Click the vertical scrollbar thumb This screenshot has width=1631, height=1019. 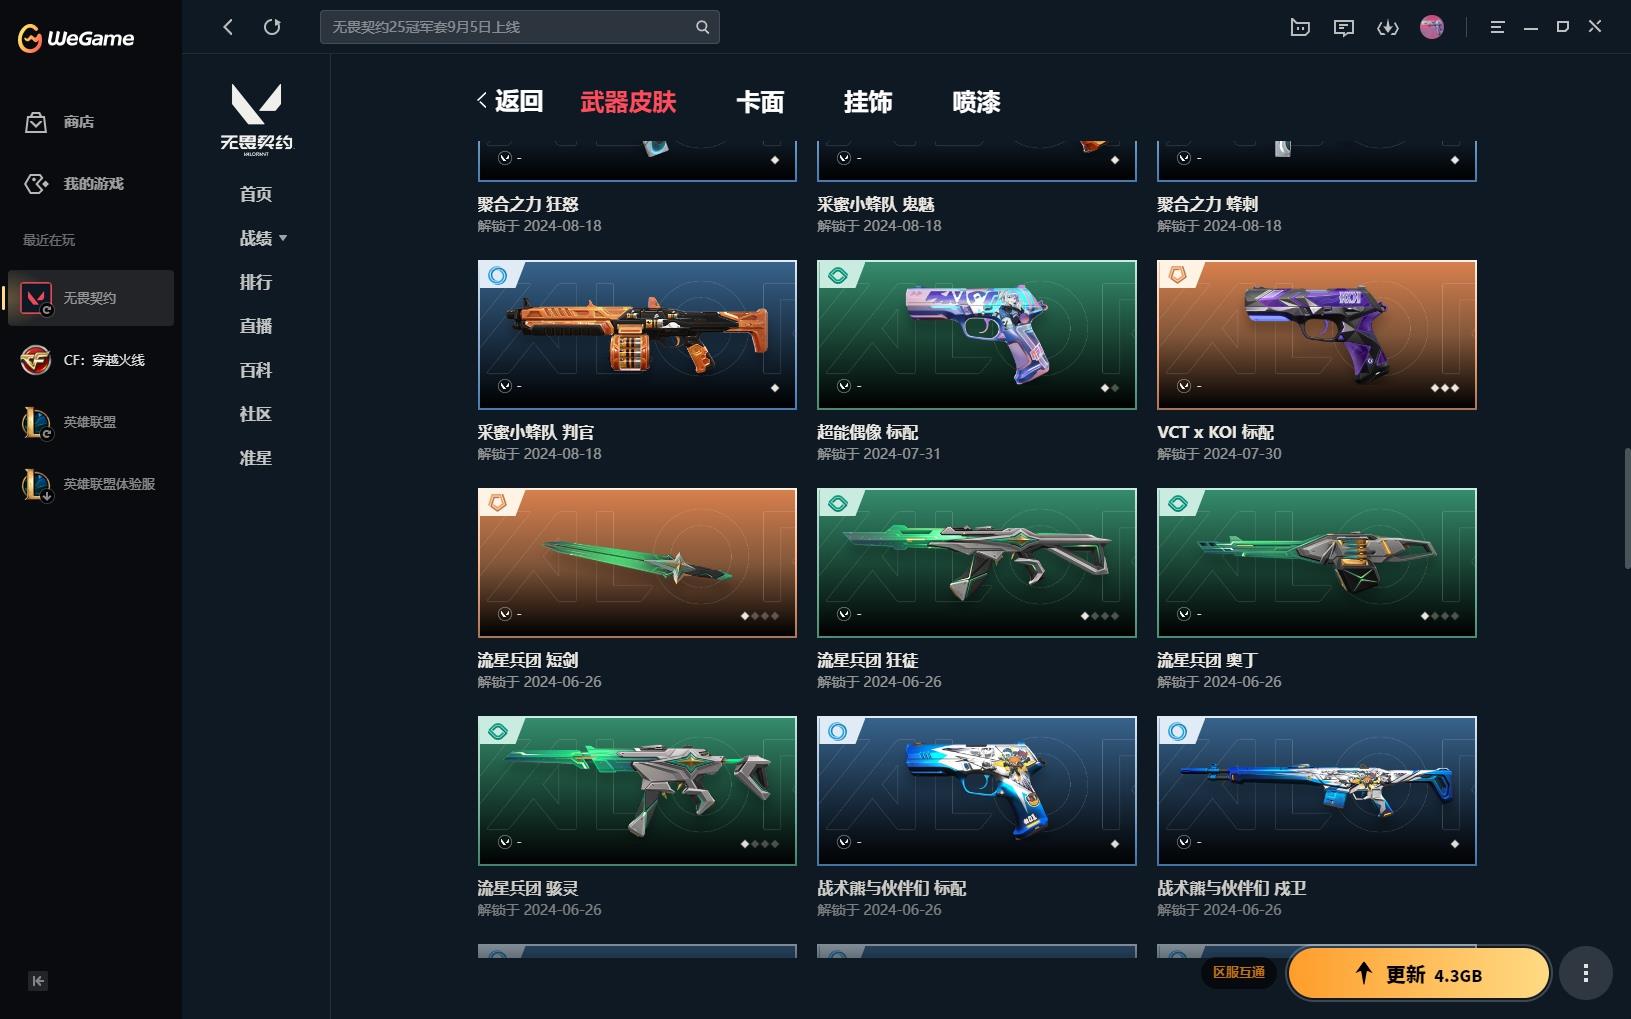pos(1626,508)
